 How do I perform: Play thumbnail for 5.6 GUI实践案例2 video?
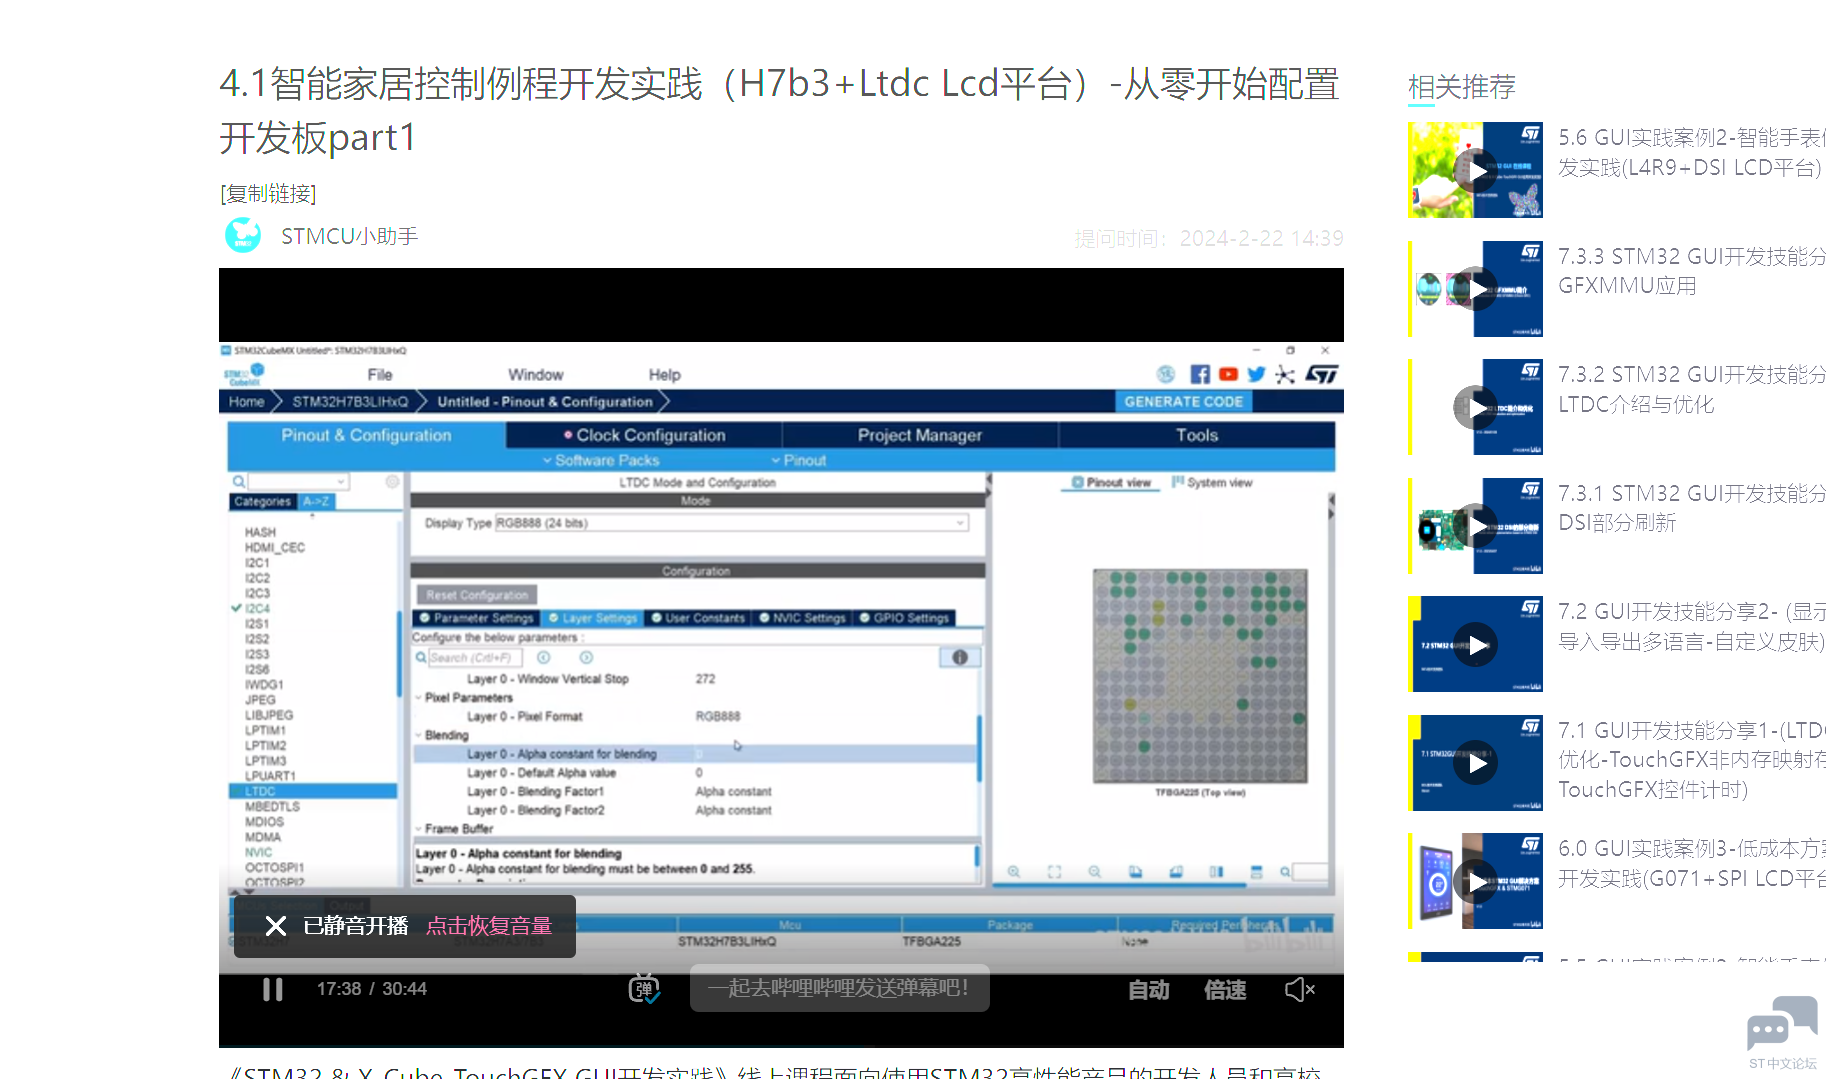click(x=1475, y=170)
